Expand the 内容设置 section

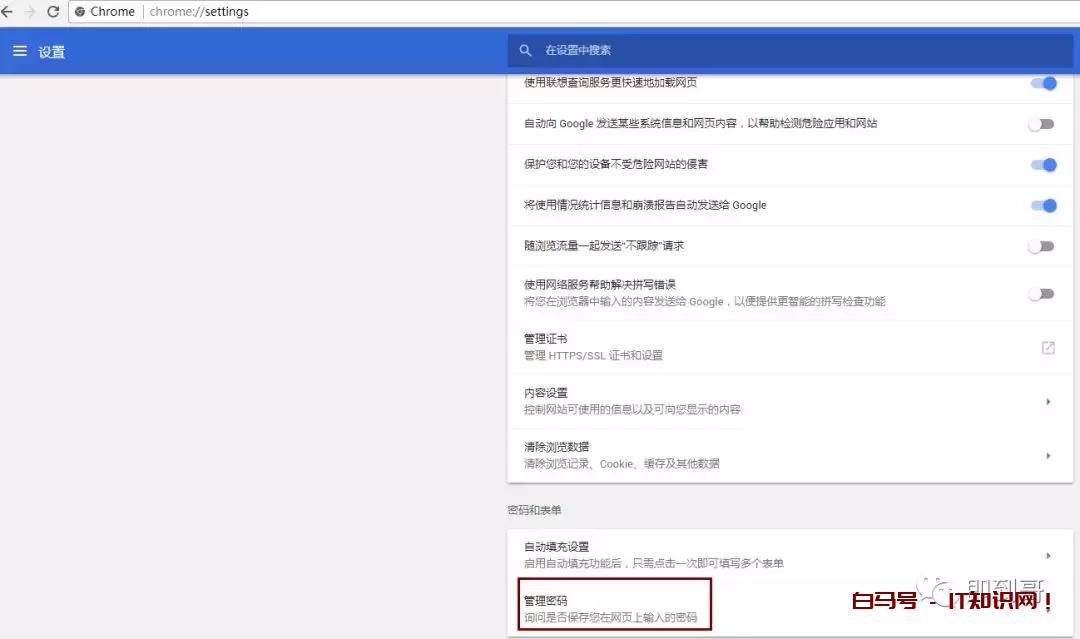point(790,401)
